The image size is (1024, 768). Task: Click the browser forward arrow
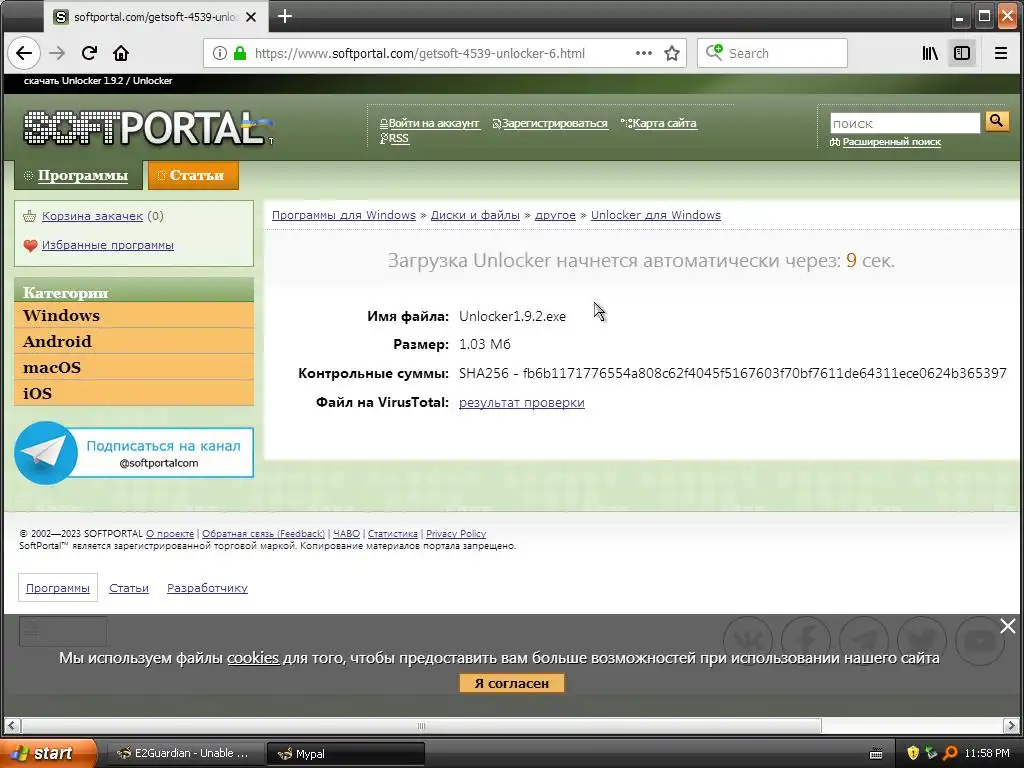57,53
